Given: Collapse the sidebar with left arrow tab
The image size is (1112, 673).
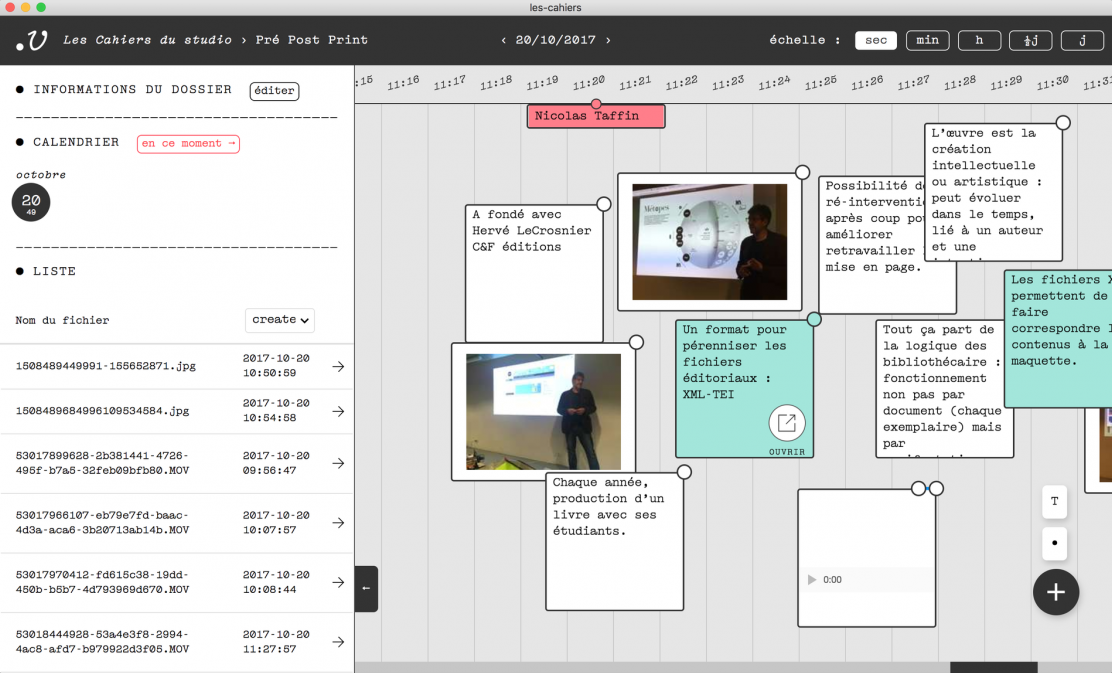Looking at the screenshot, I should click(x=366, y=588).
